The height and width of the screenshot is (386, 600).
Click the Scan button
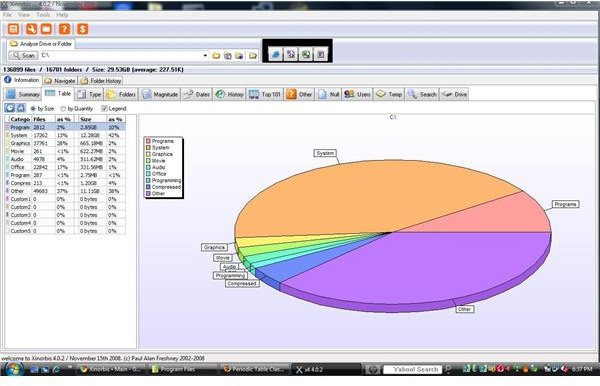24,55
